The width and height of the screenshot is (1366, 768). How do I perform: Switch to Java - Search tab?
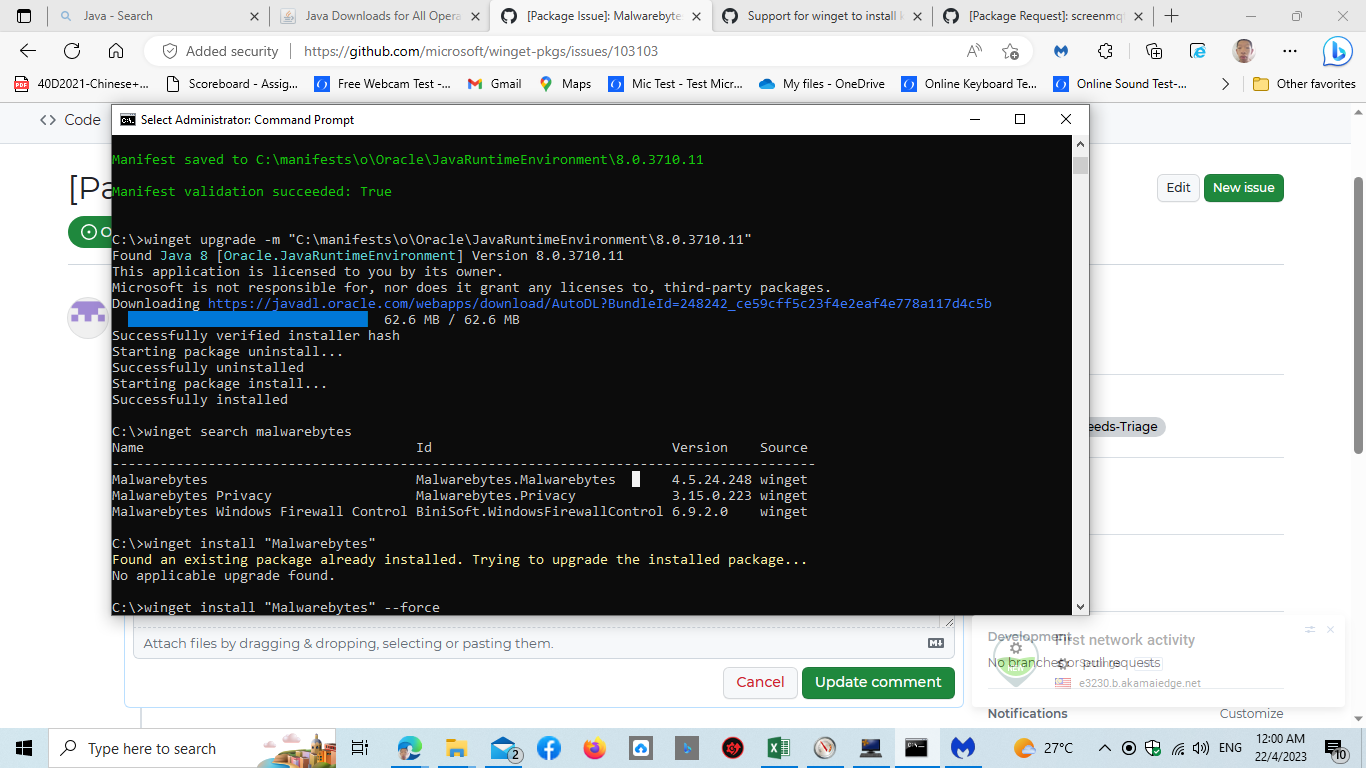click(x=159, y=16)
